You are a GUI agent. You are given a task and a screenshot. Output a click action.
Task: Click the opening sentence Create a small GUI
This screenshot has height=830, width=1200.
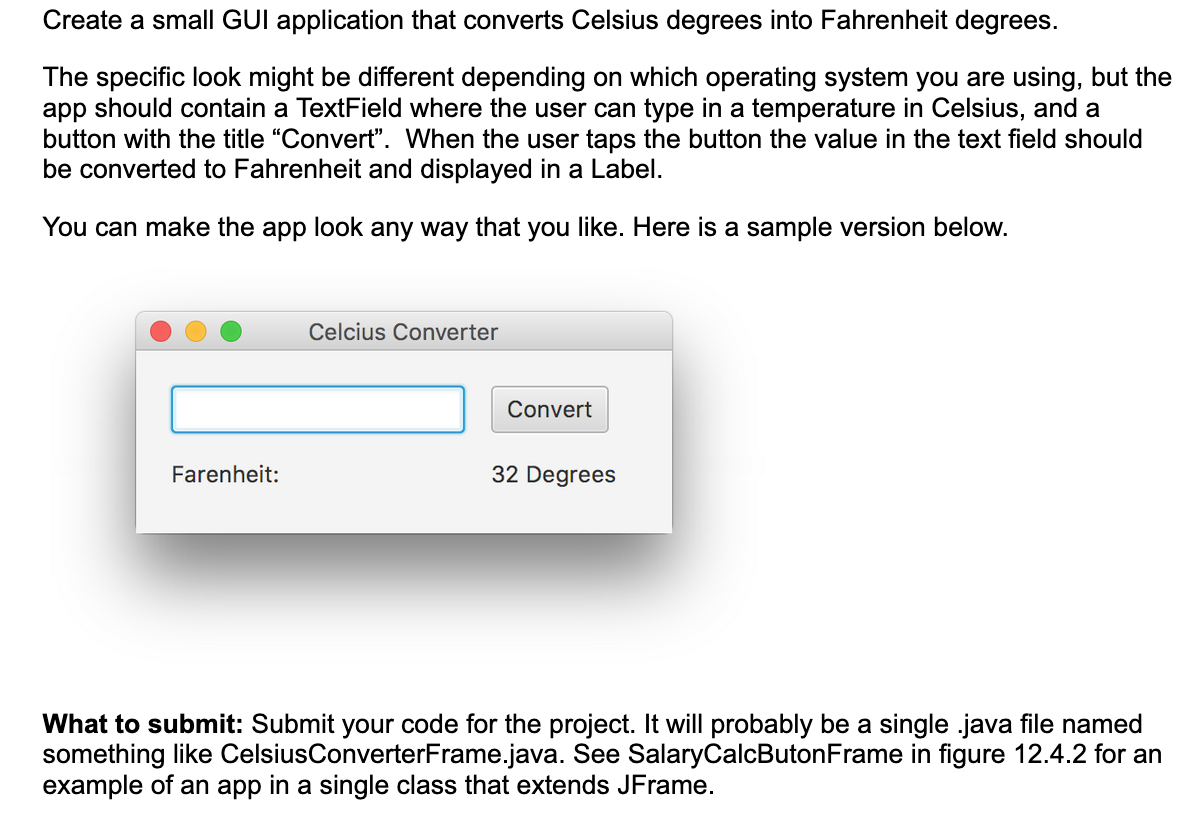tap(549, 21)
